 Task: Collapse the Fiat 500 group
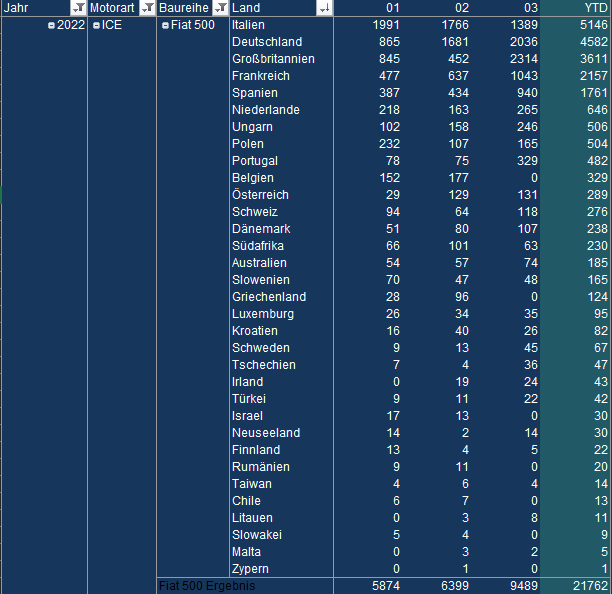pos(165,25)
